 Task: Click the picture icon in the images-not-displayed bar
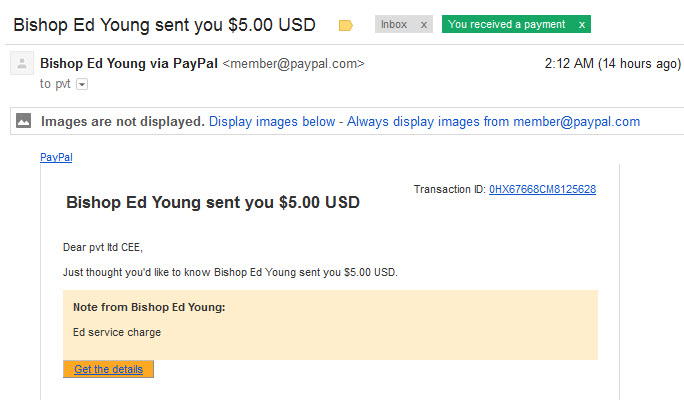(x=24, y=120)
